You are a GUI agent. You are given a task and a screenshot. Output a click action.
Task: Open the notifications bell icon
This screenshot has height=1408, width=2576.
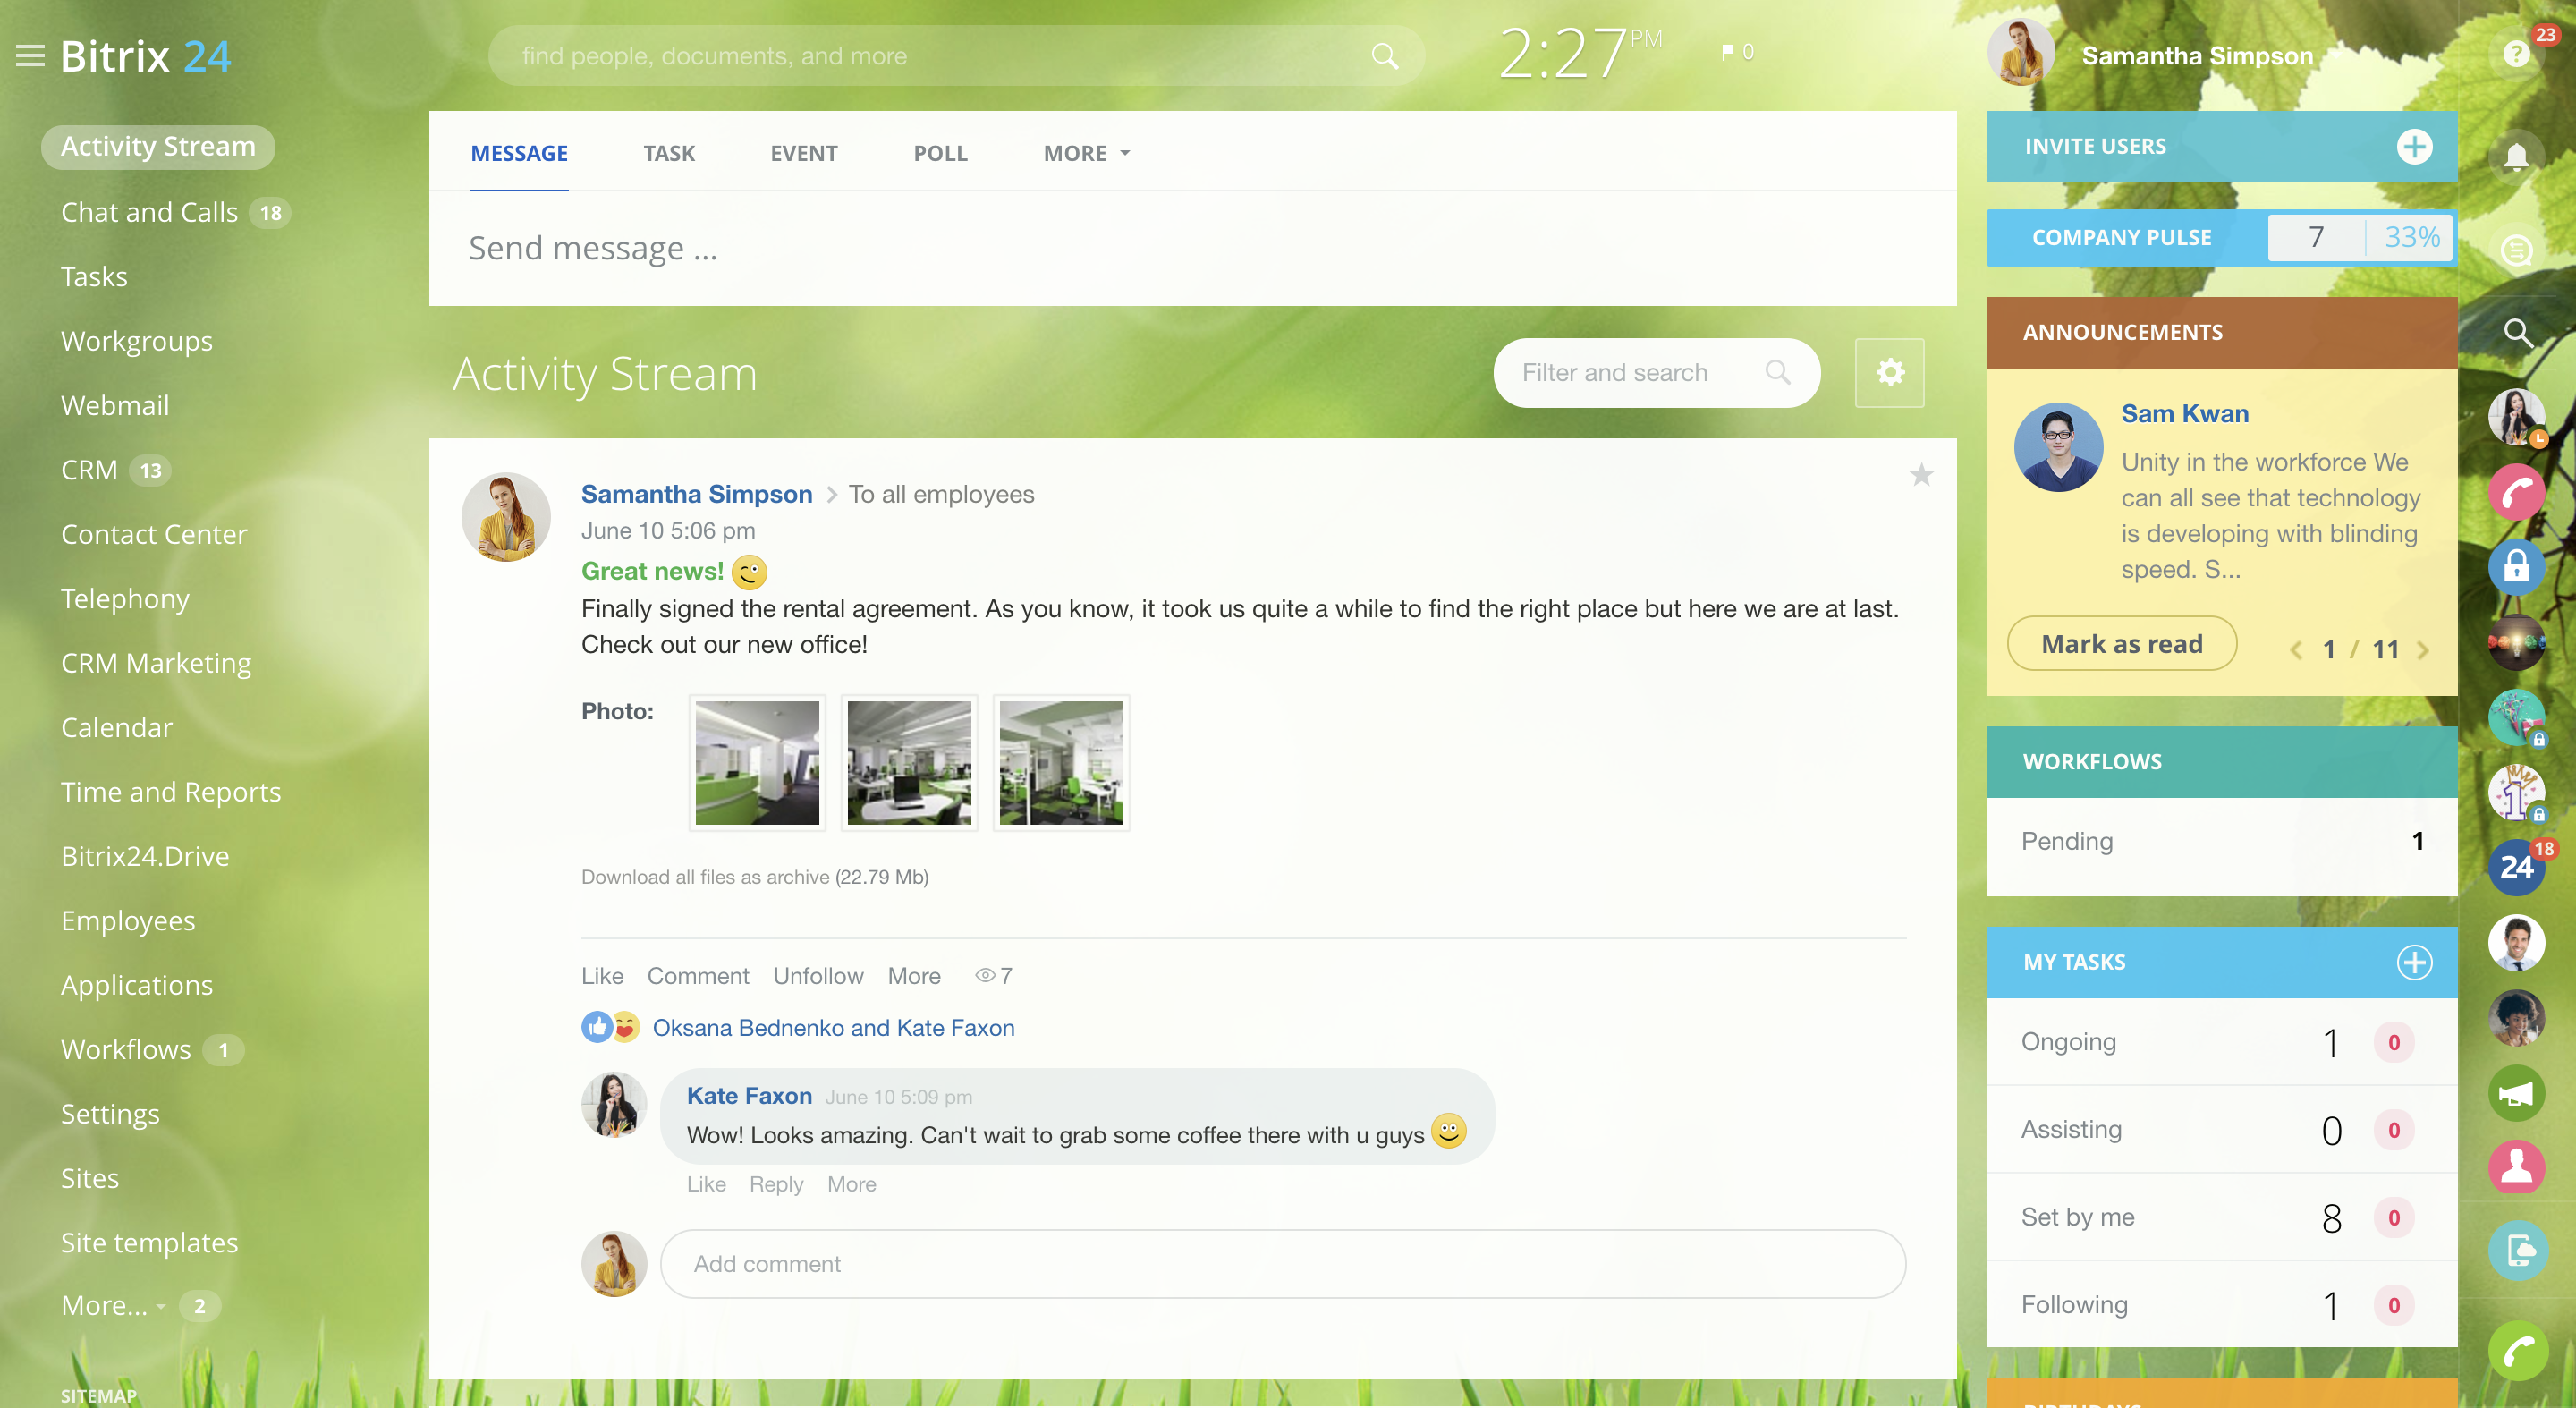[2518, 156]
